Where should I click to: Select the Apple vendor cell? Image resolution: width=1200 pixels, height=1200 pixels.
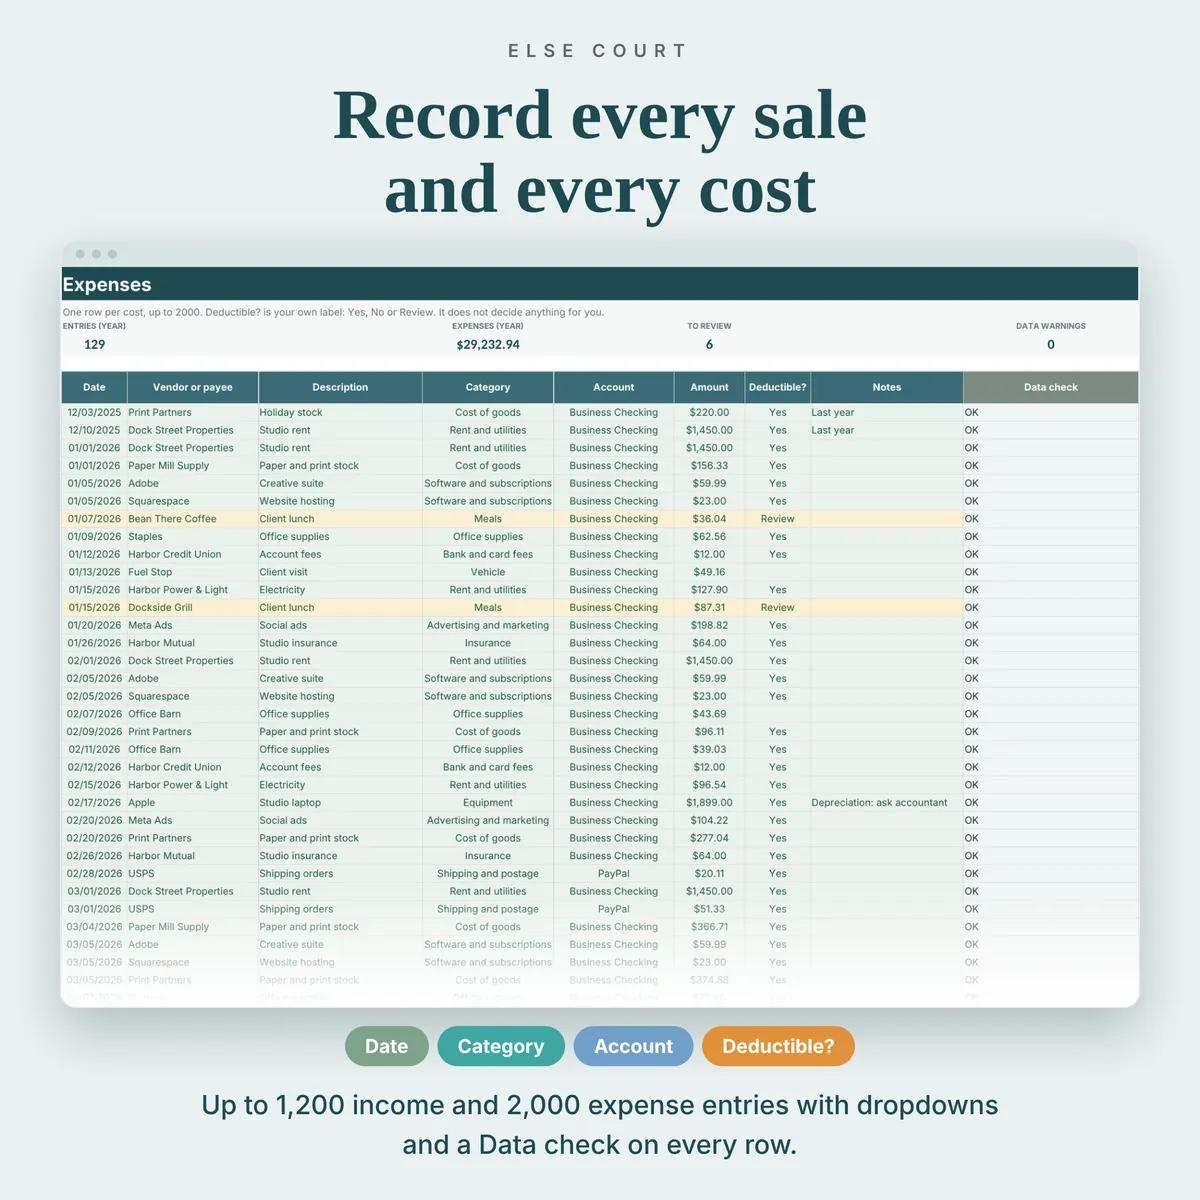(192, 802)
